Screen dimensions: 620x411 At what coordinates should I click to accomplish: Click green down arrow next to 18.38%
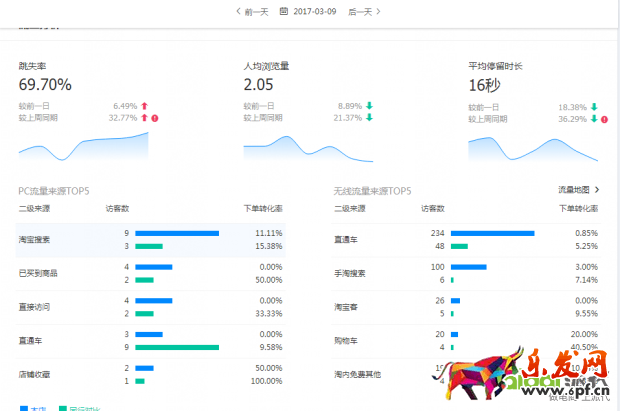[x=594, y=105]
